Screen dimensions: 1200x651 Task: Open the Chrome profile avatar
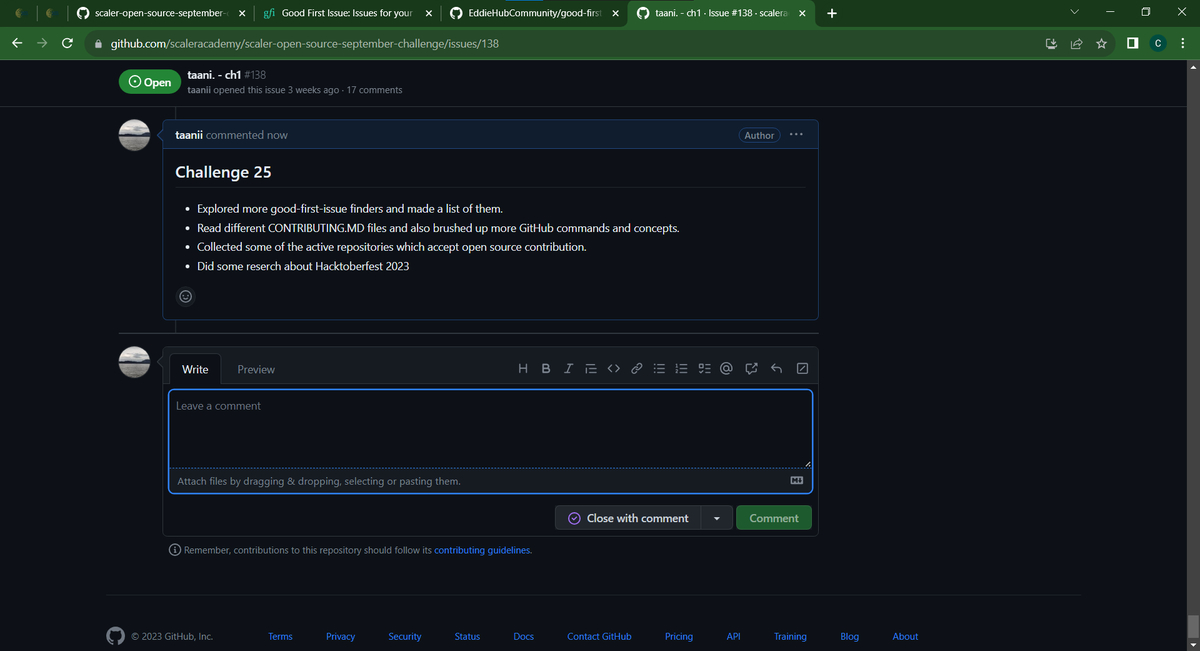point(1157,44)
